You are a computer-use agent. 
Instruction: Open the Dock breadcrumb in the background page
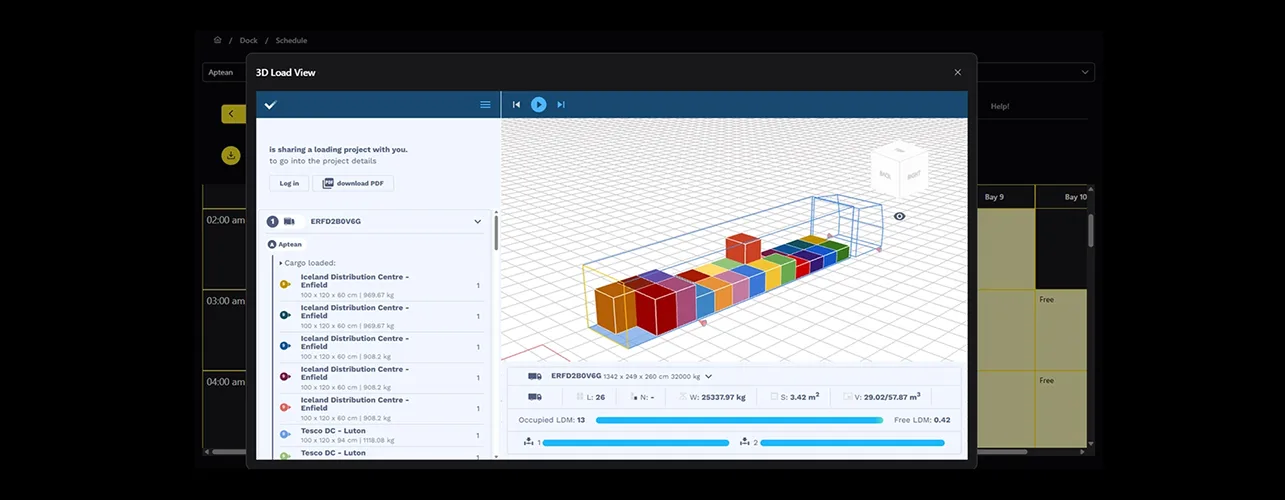[249, 41]
